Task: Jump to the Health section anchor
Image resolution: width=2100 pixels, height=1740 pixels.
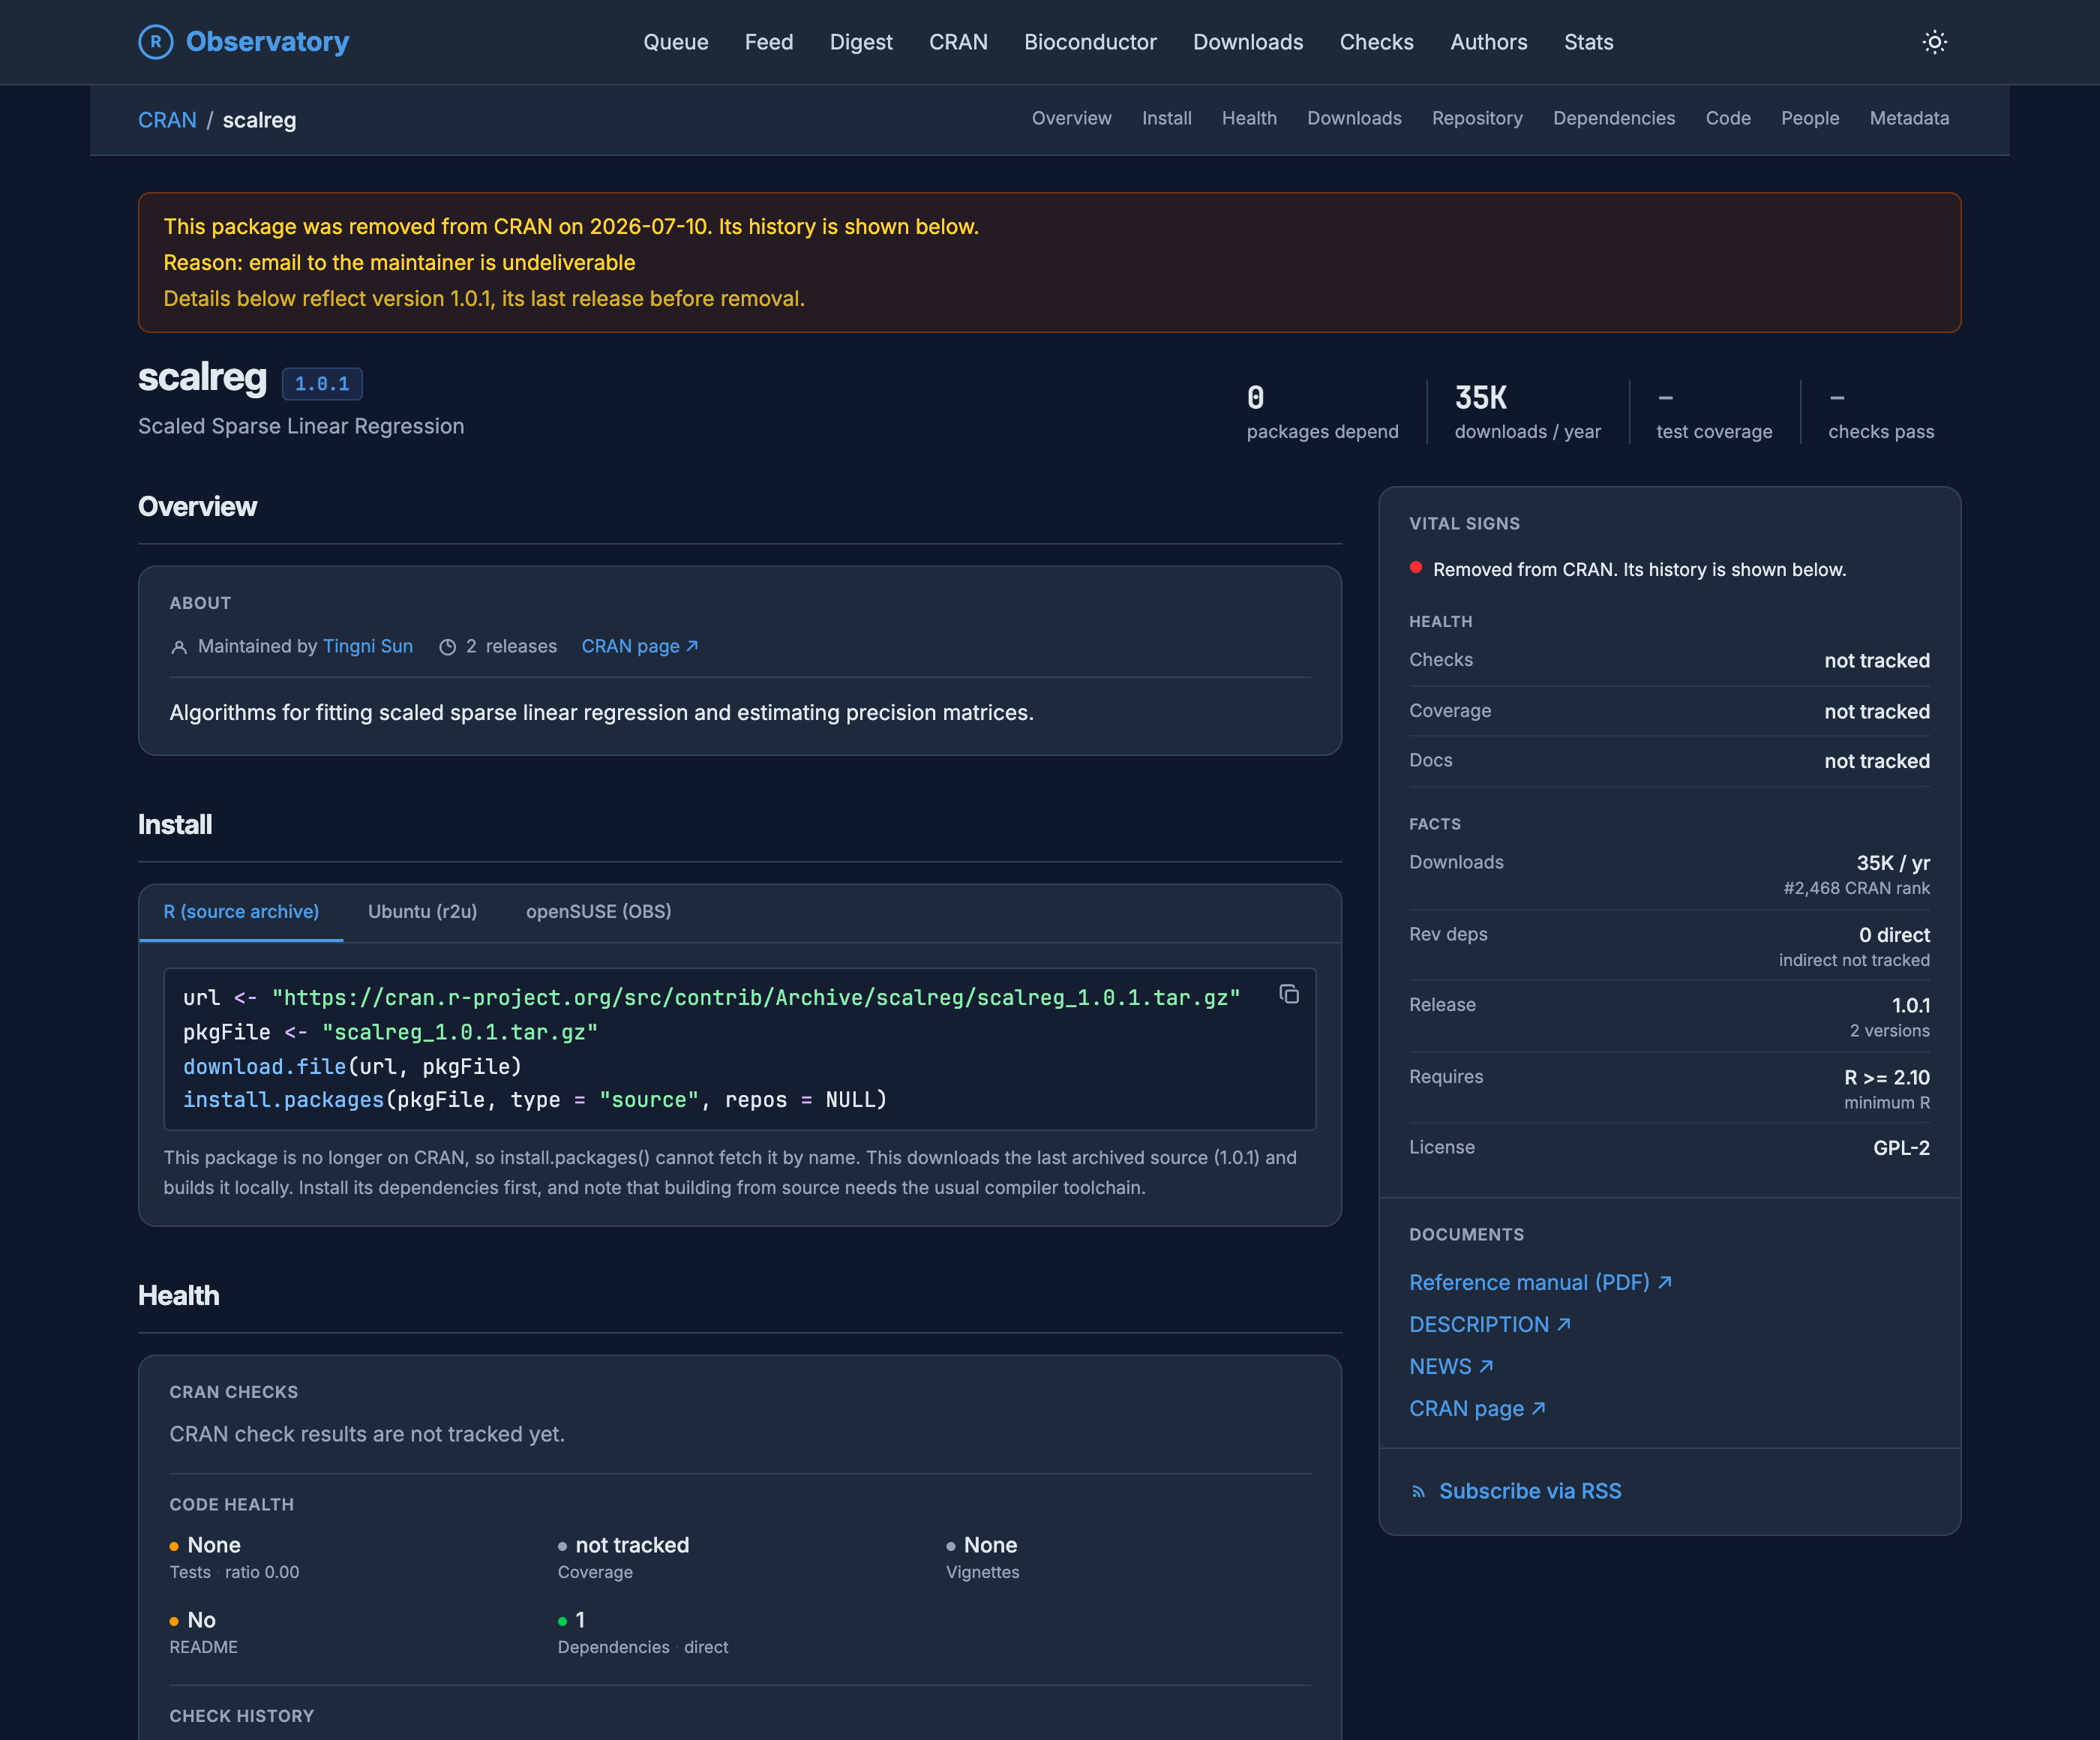Action: coord(1249,118)
